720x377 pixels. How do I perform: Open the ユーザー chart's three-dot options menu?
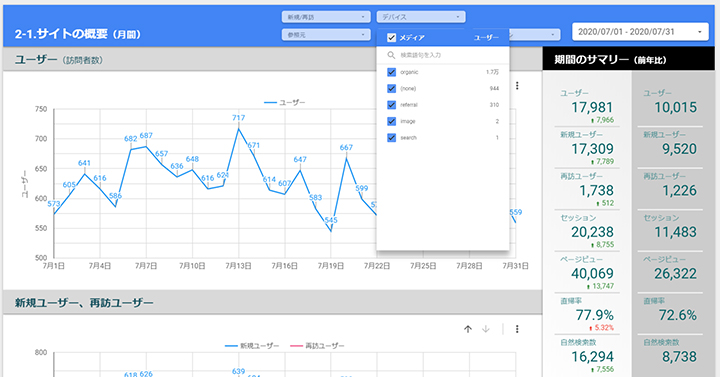[x=517, y=85]
